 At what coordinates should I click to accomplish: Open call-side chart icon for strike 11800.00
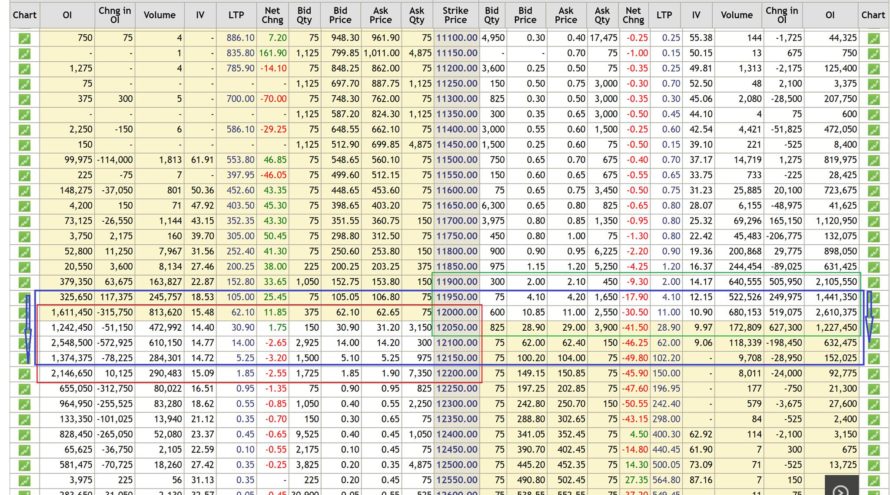24,252
